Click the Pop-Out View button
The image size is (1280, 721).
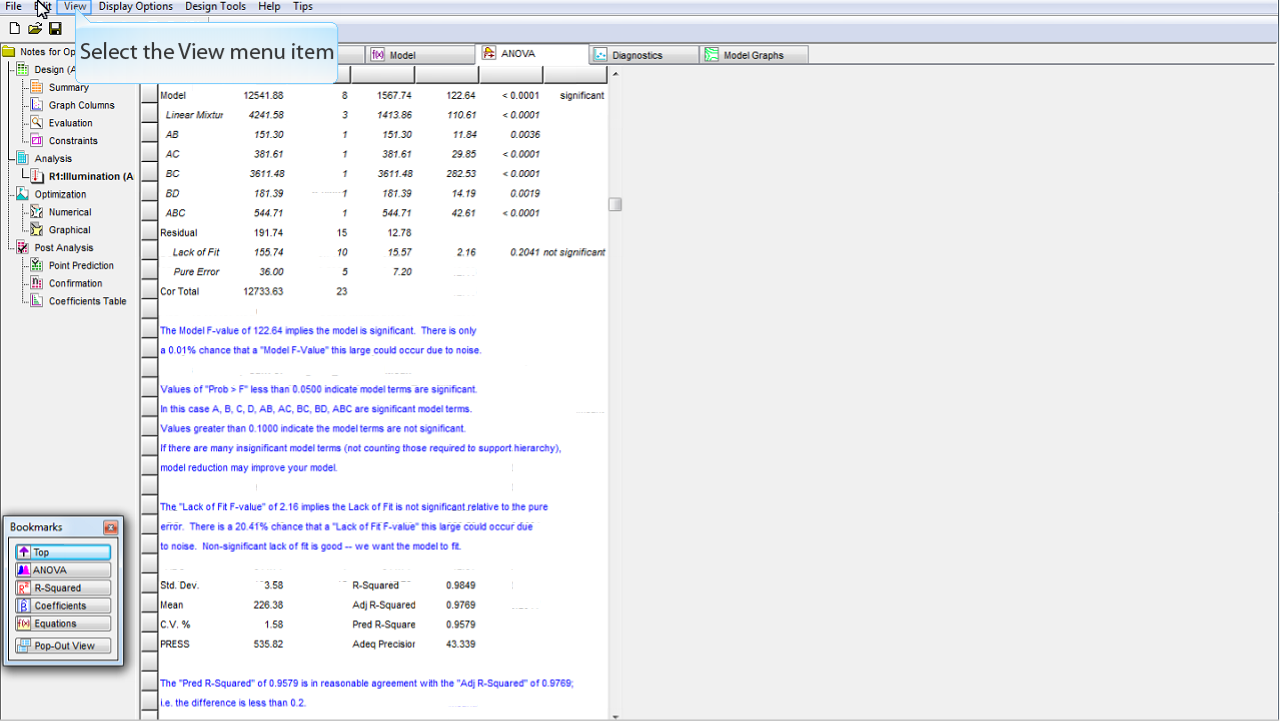pos(62,646)
